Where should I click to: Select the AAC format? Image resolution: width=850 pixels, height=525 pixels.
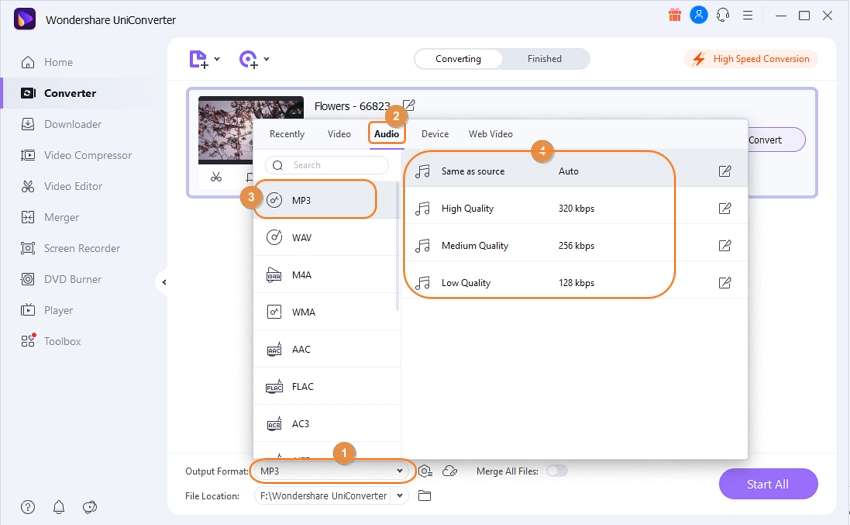point(325,349)
